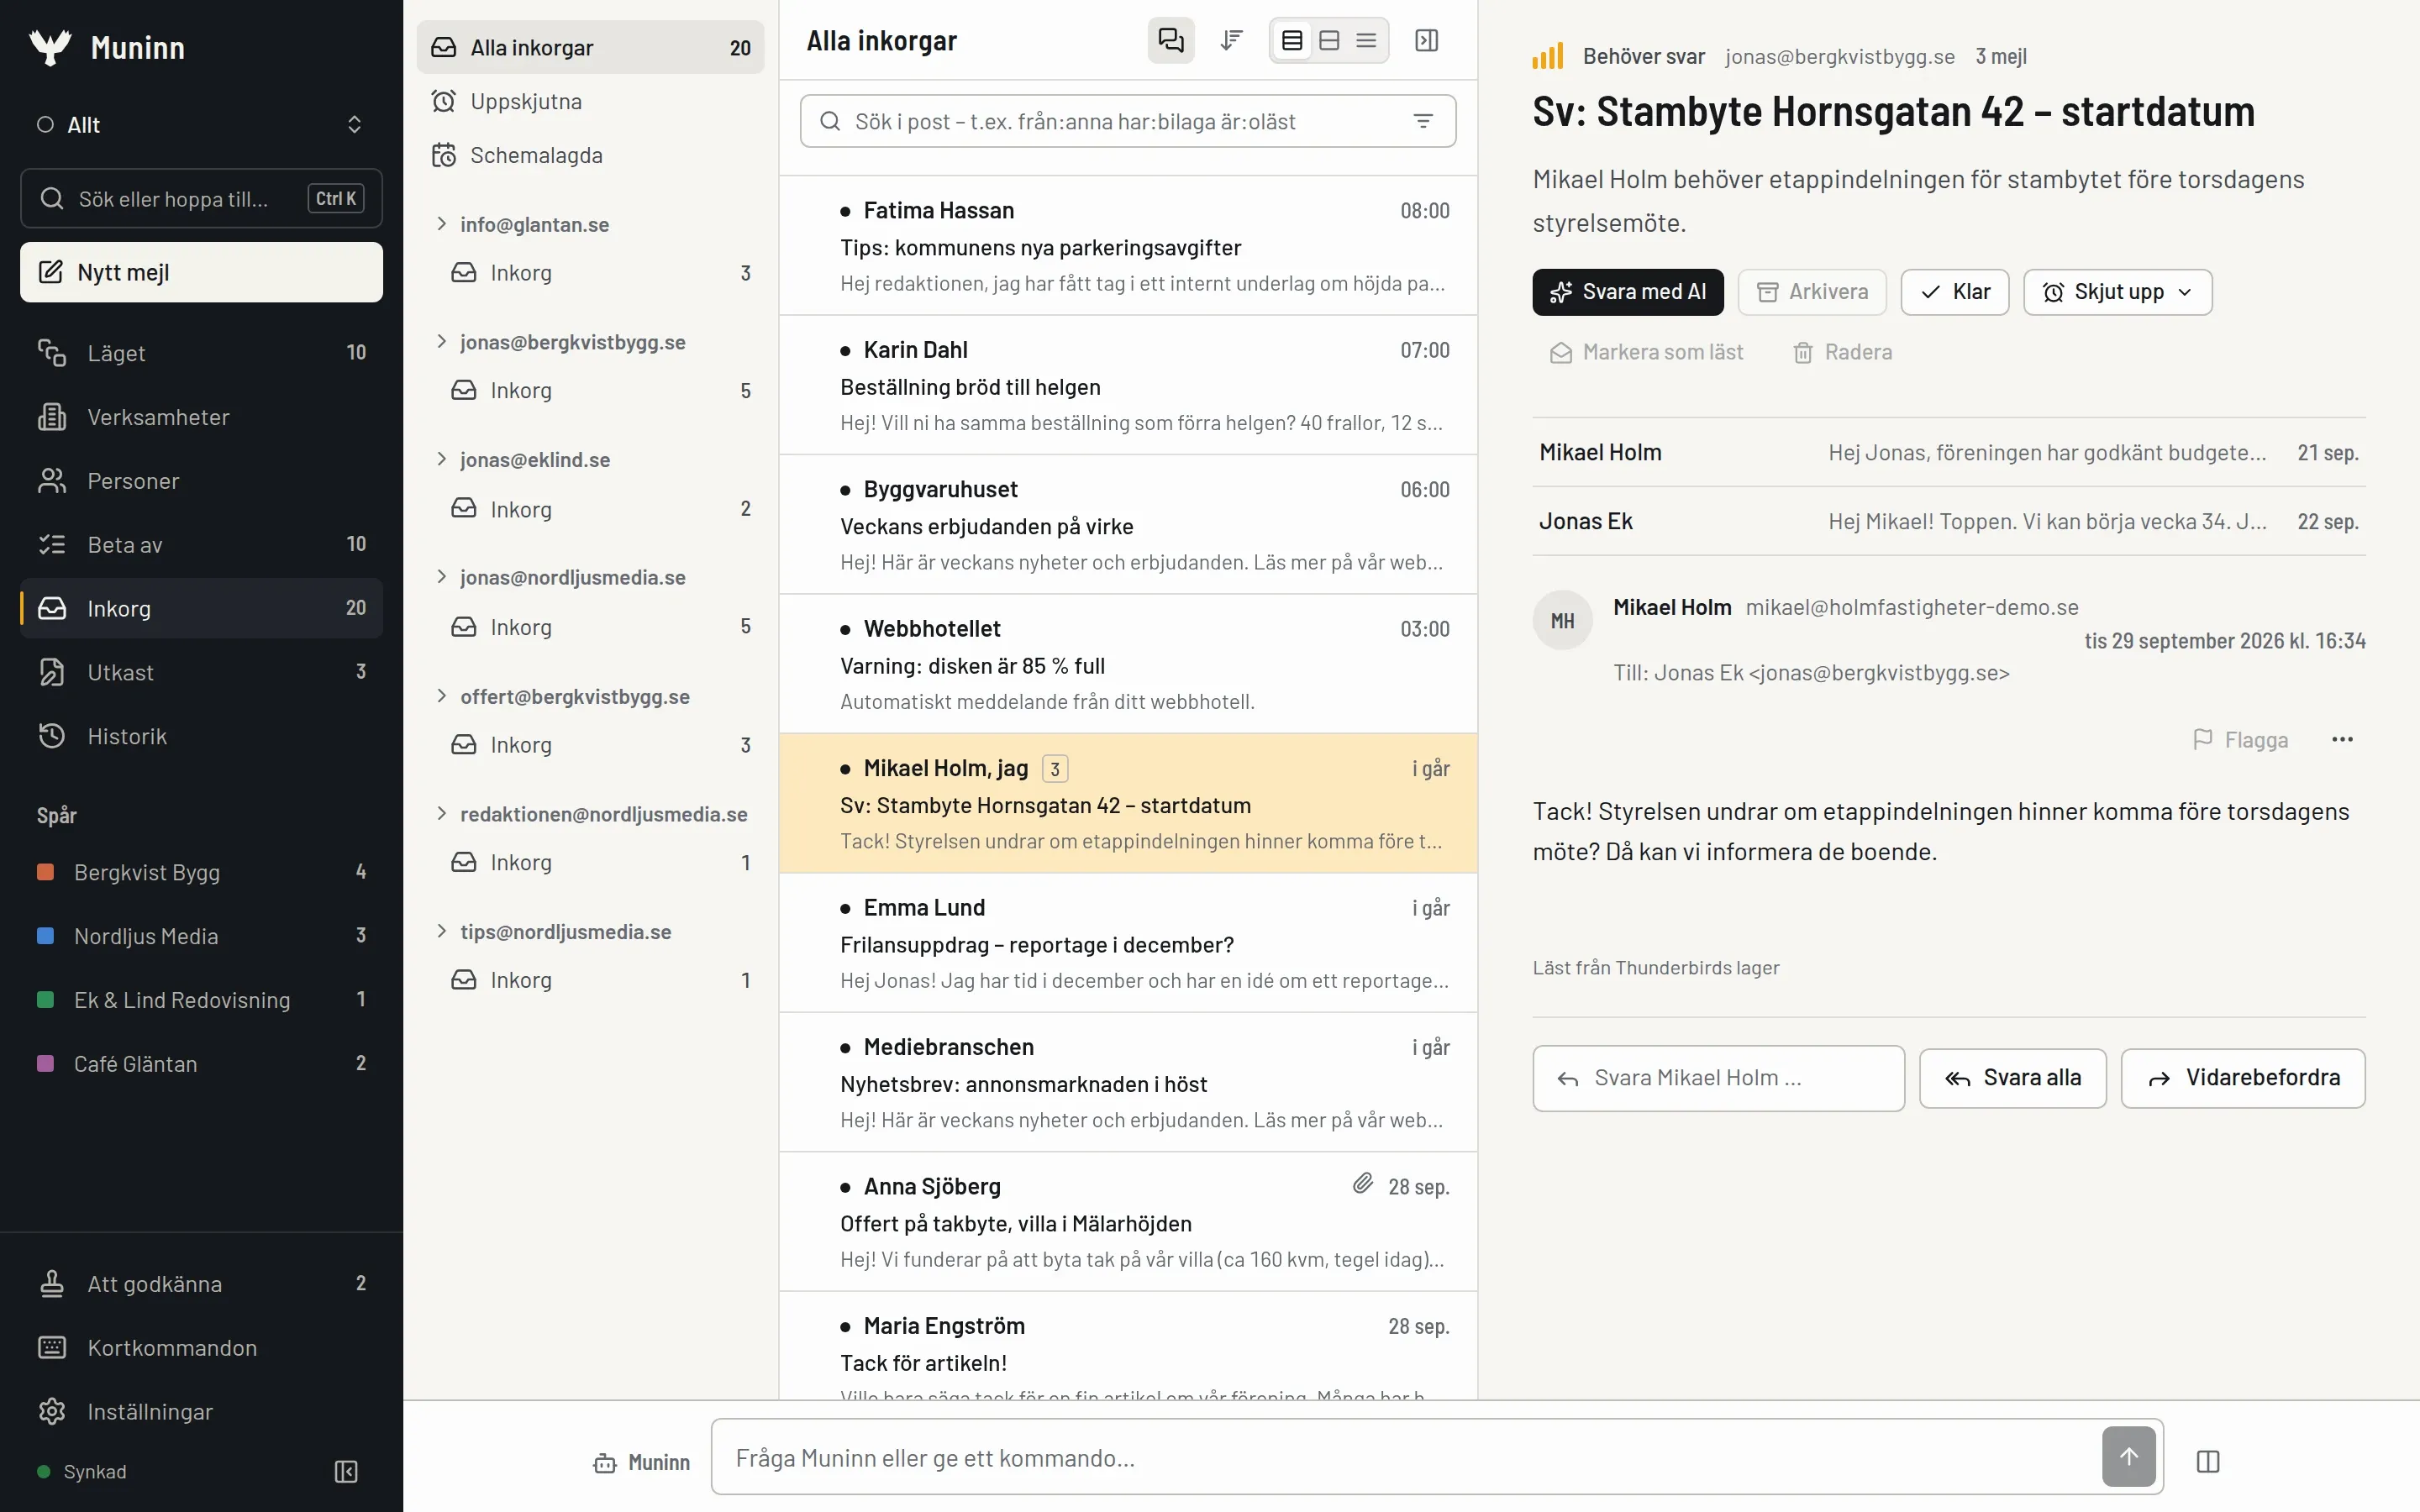Switch to the medium density view
Image resolution: width=2420 pixels, height=1512 pixels.
(x=1329, y=41)
